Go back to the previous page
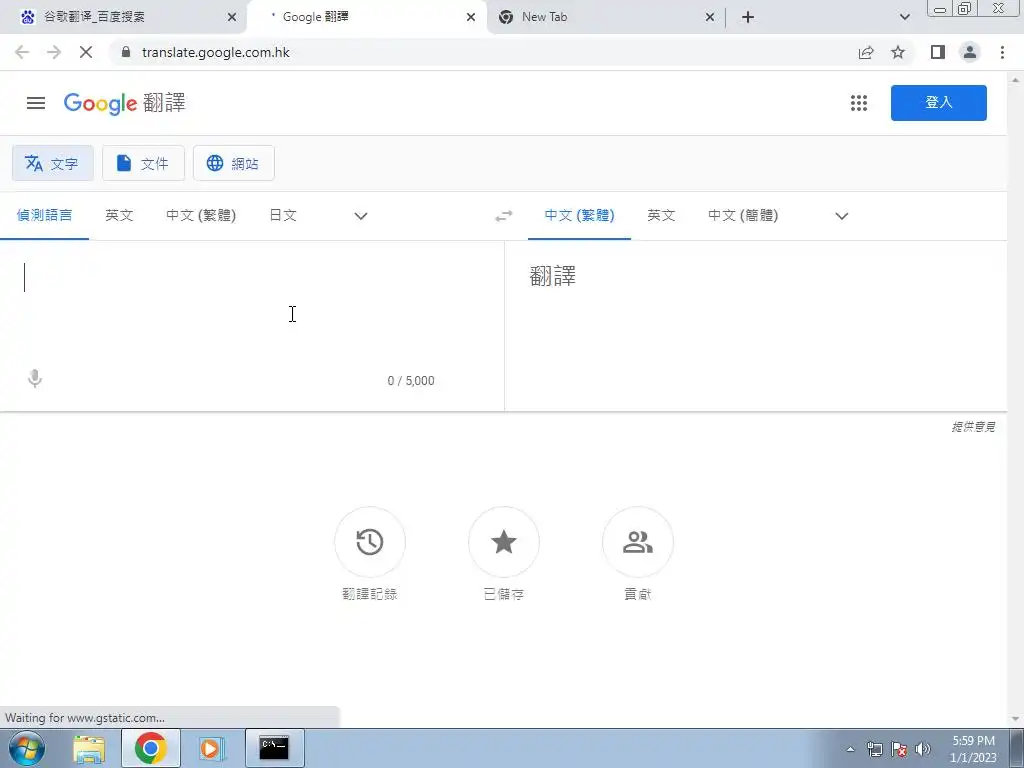 click(22, 52)
